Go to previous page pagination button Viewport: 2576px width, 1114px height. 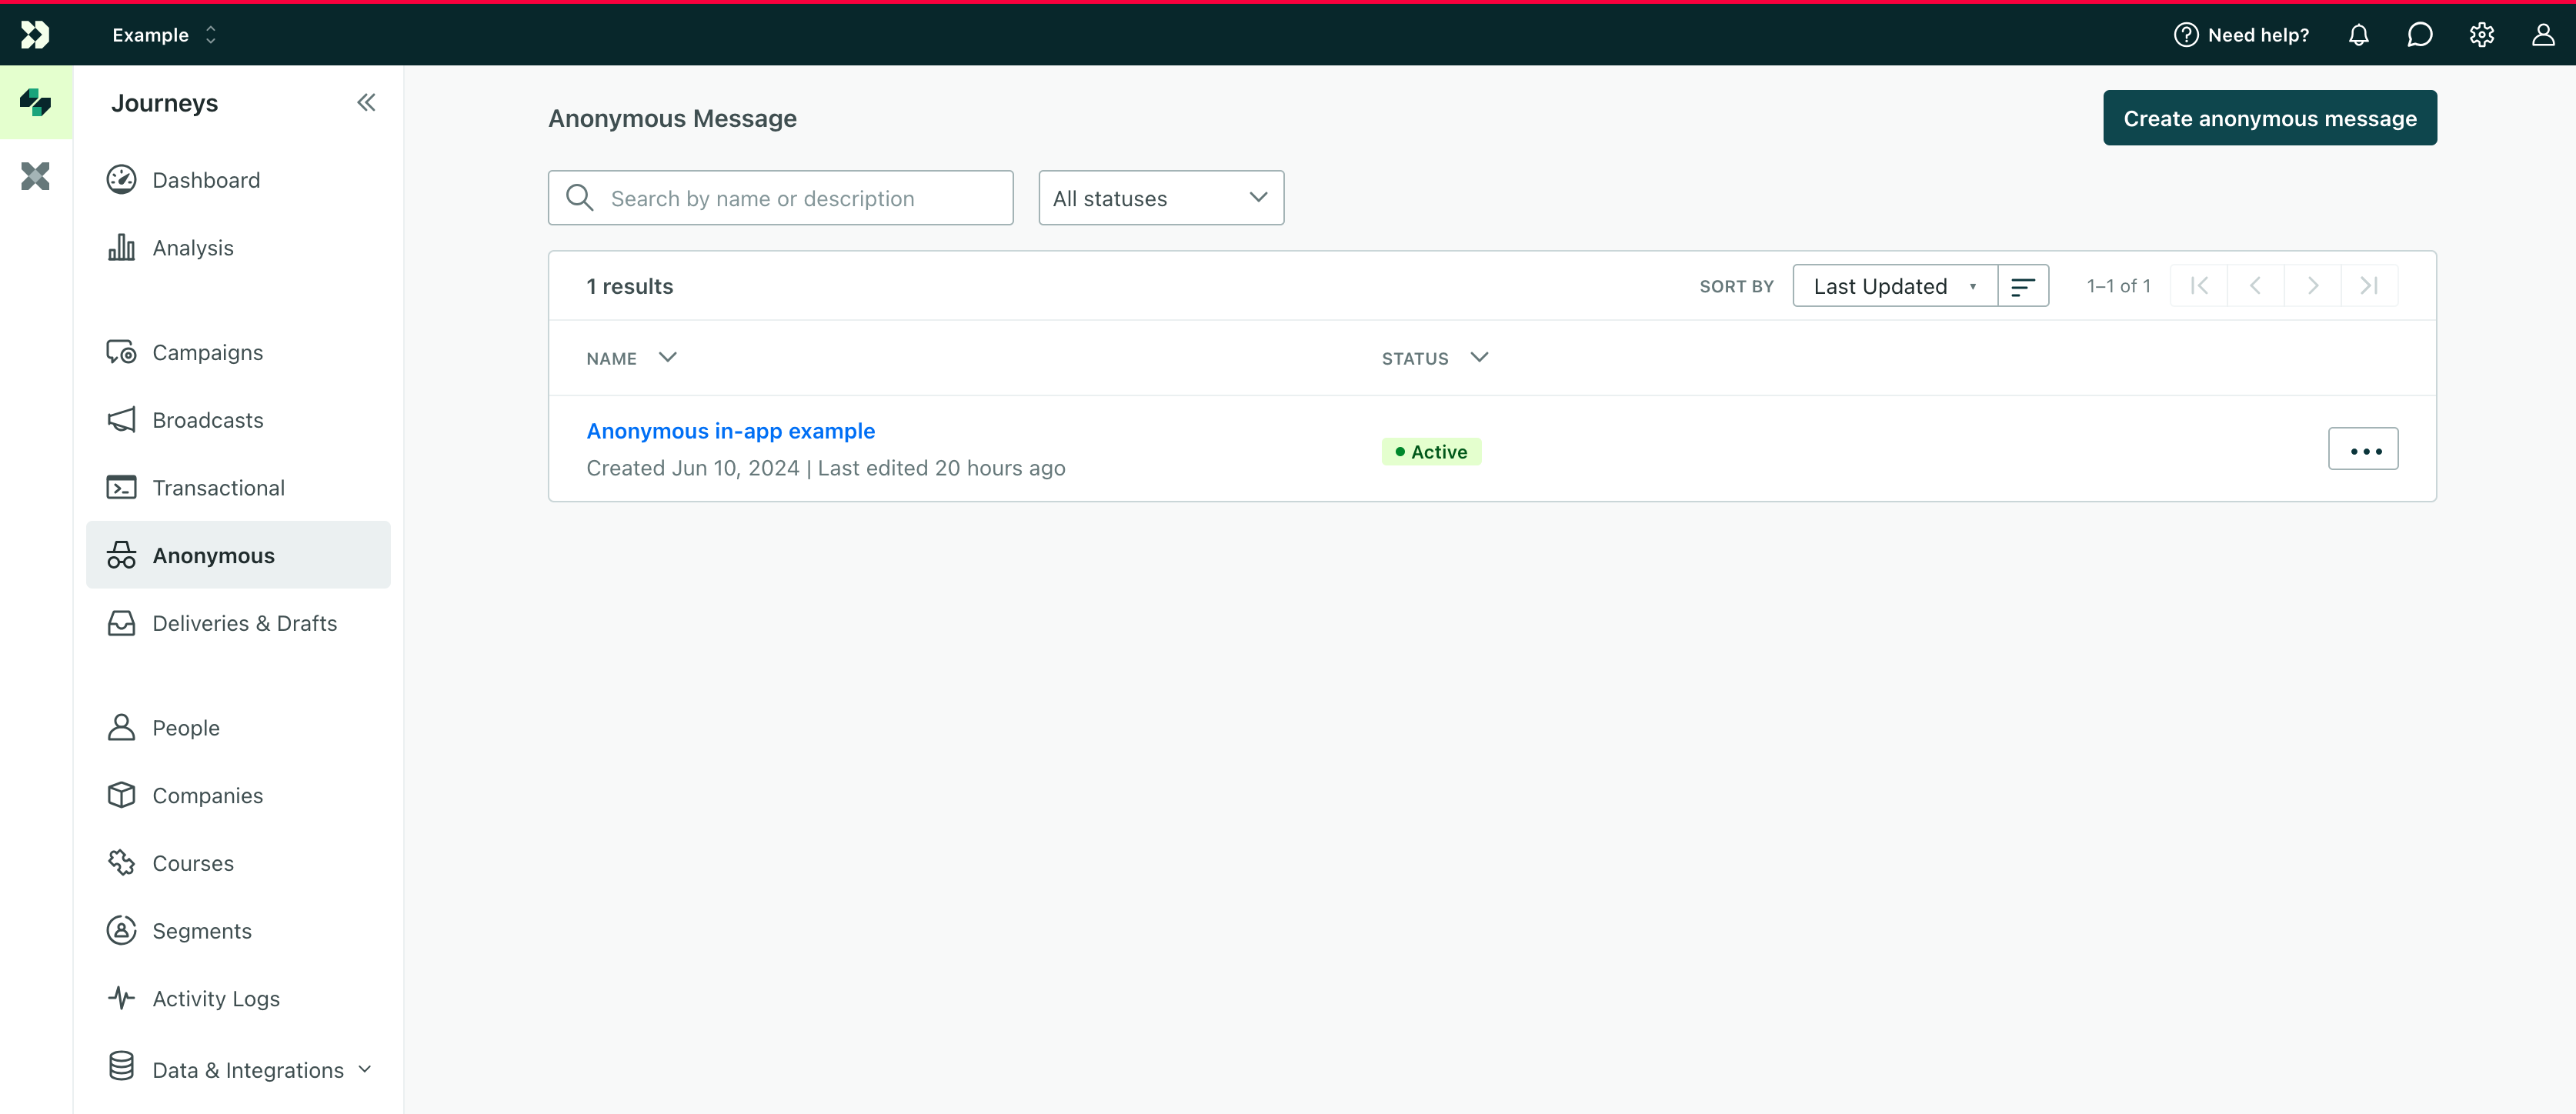click(2255, 286)
